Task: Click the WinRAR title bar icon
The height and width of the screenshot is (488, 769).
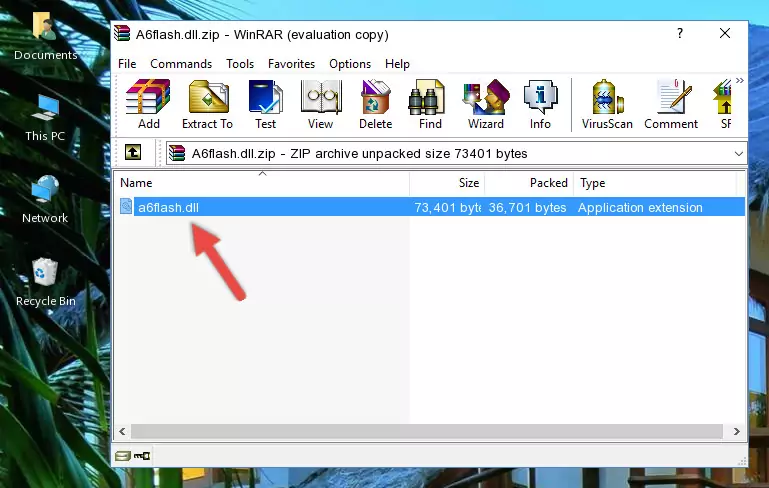Action: (122, 33)
